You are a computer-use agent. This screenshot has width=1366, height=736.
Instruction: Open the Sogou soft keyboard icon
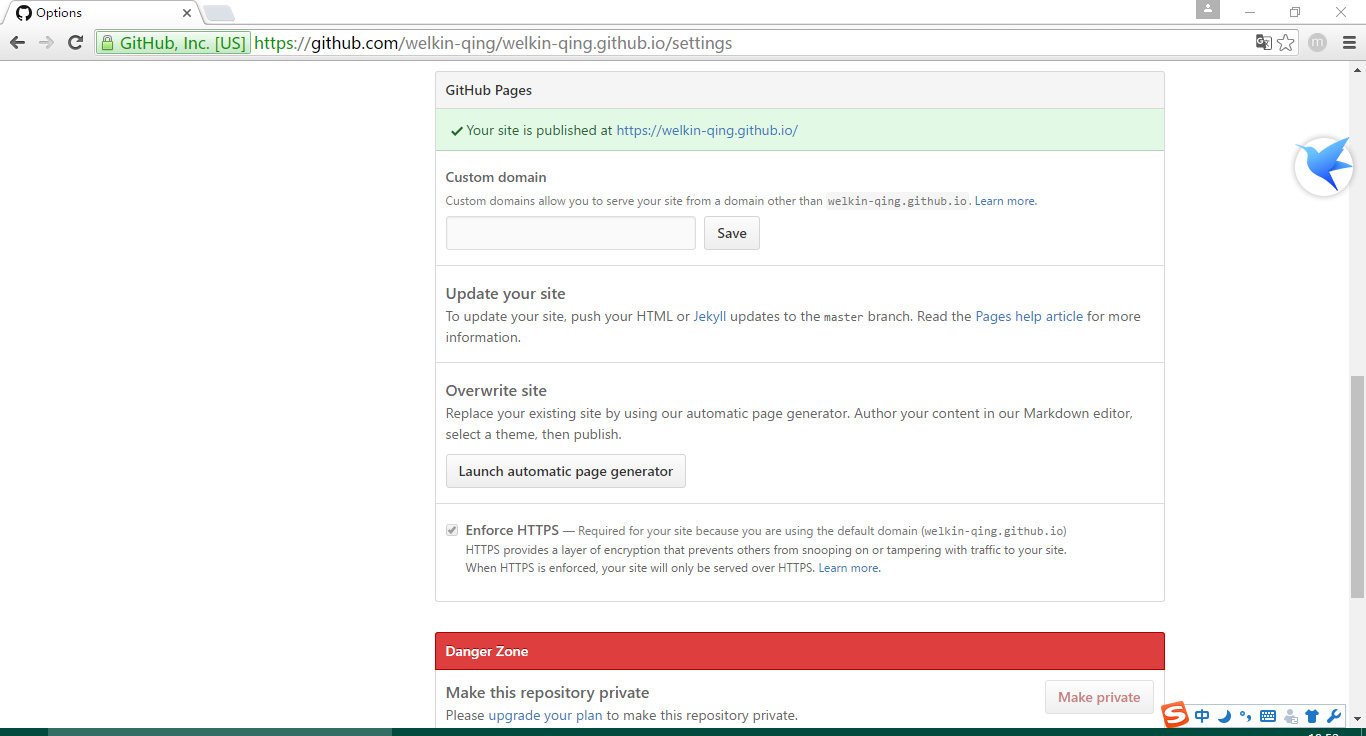coord(1267,715)
